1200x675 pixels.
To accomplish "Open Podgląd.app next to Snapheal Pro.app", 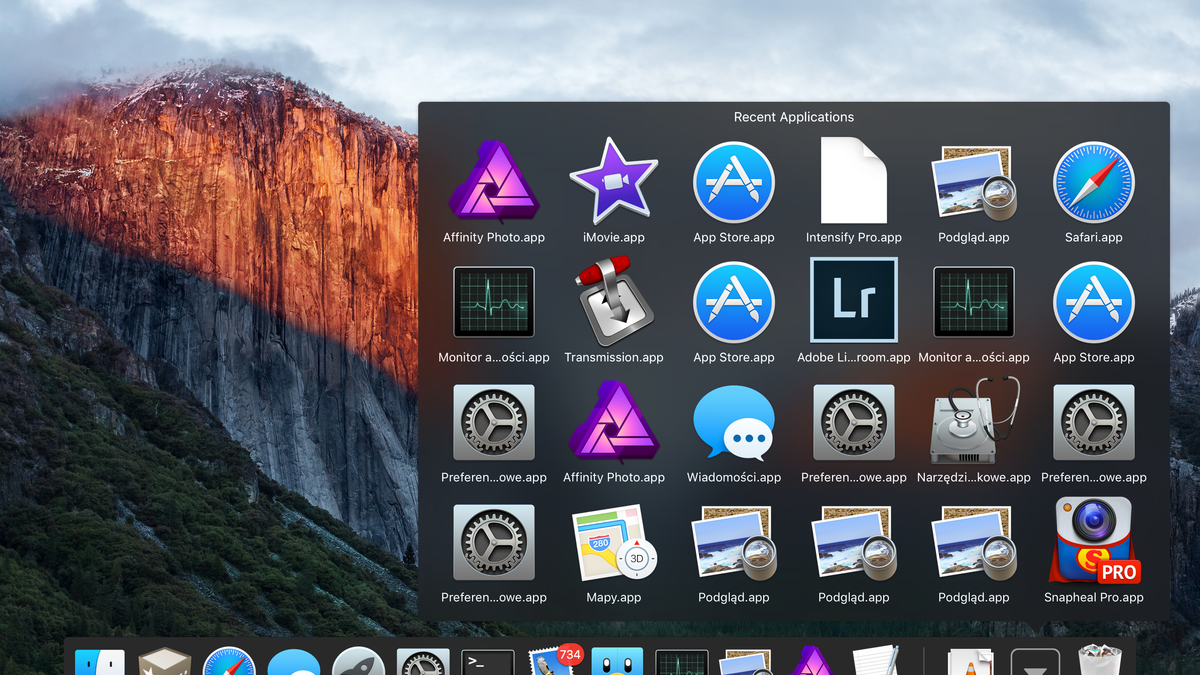I will coord(974,541).
